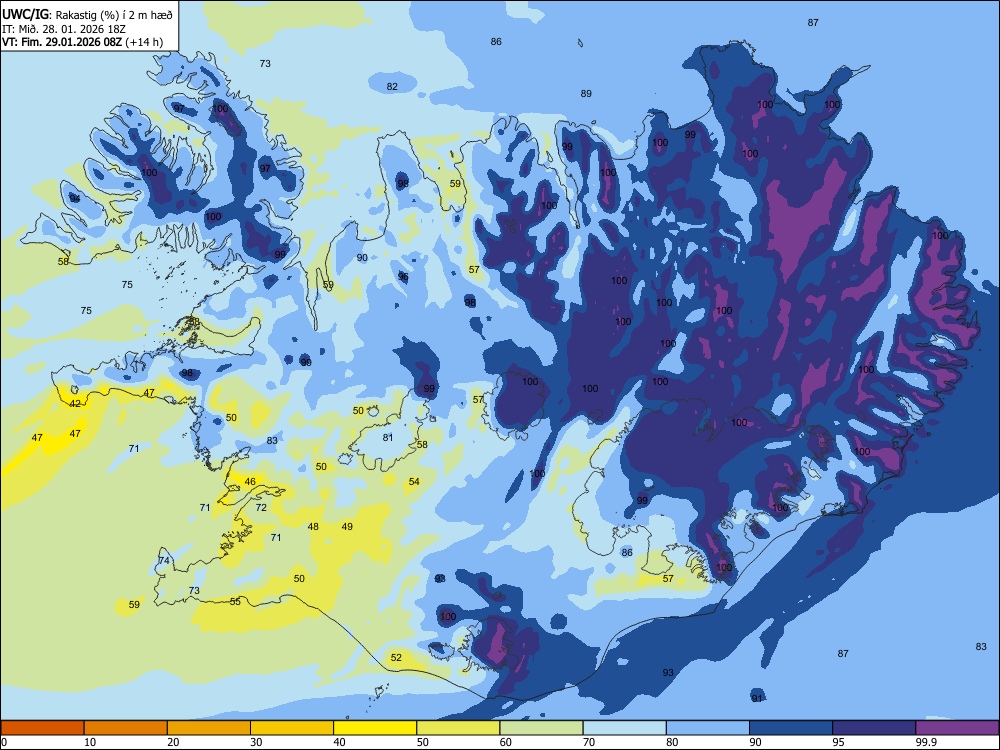Click the legend tick label '30'

click(x=256, y=742)
